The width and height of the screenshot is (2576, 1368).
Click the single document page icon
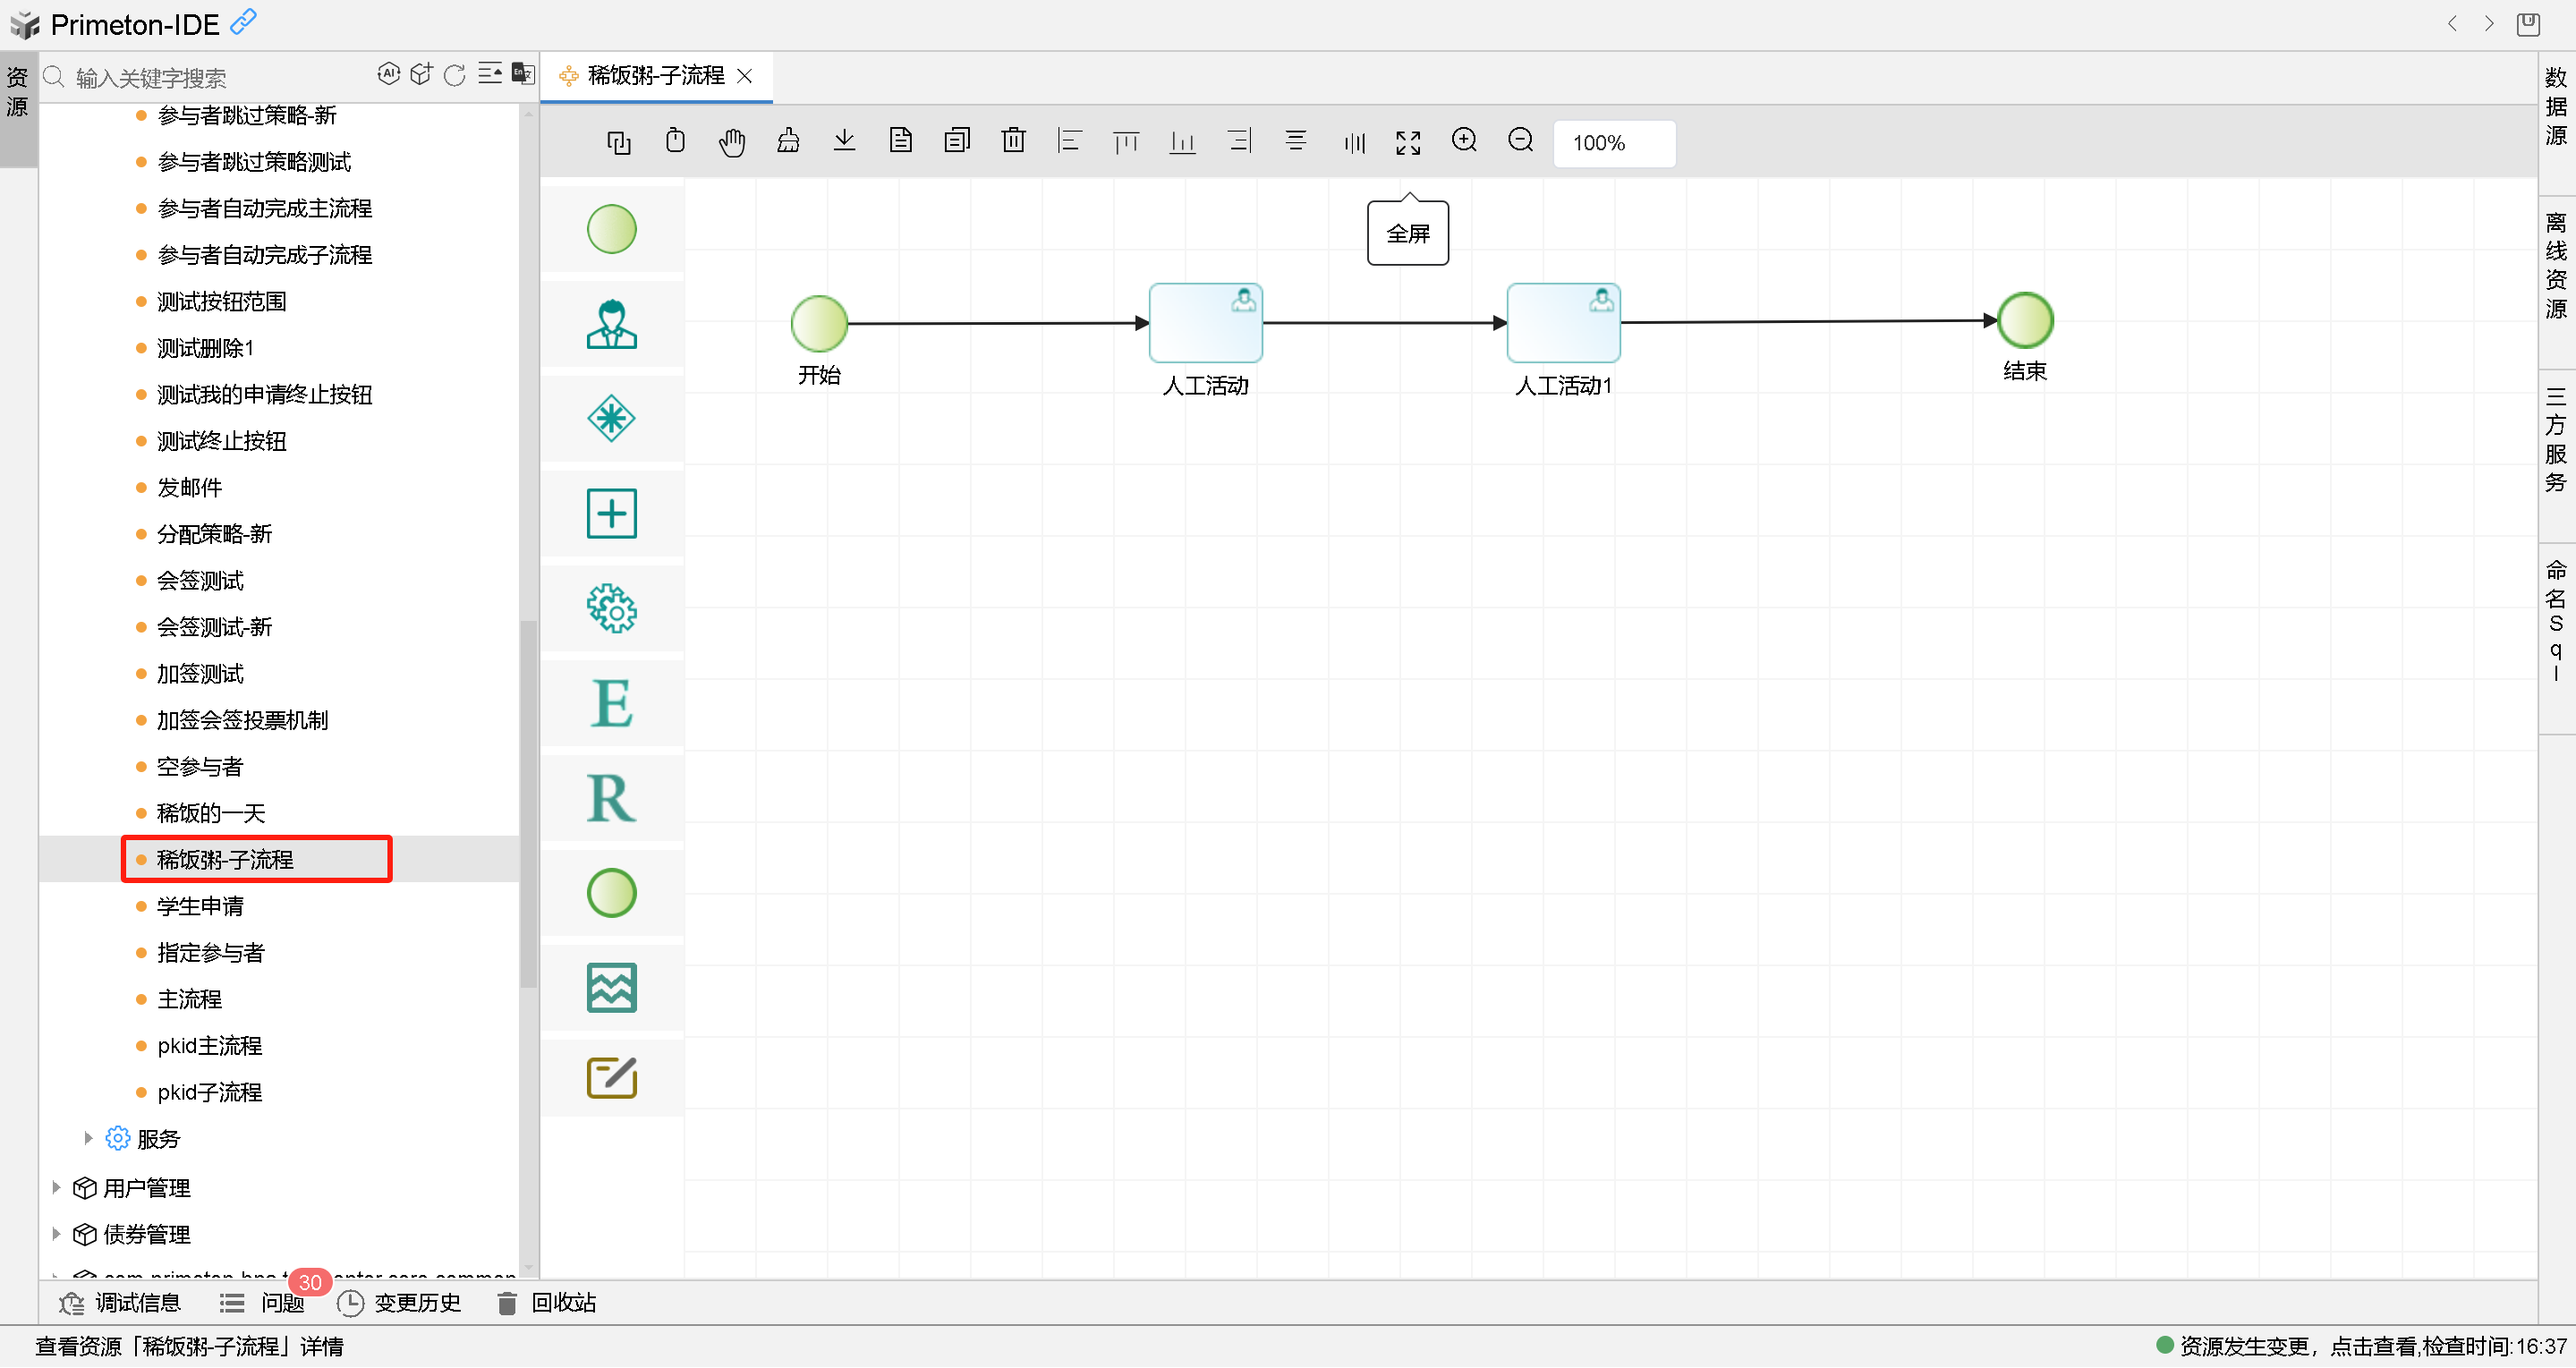click(x=901, y=141)
